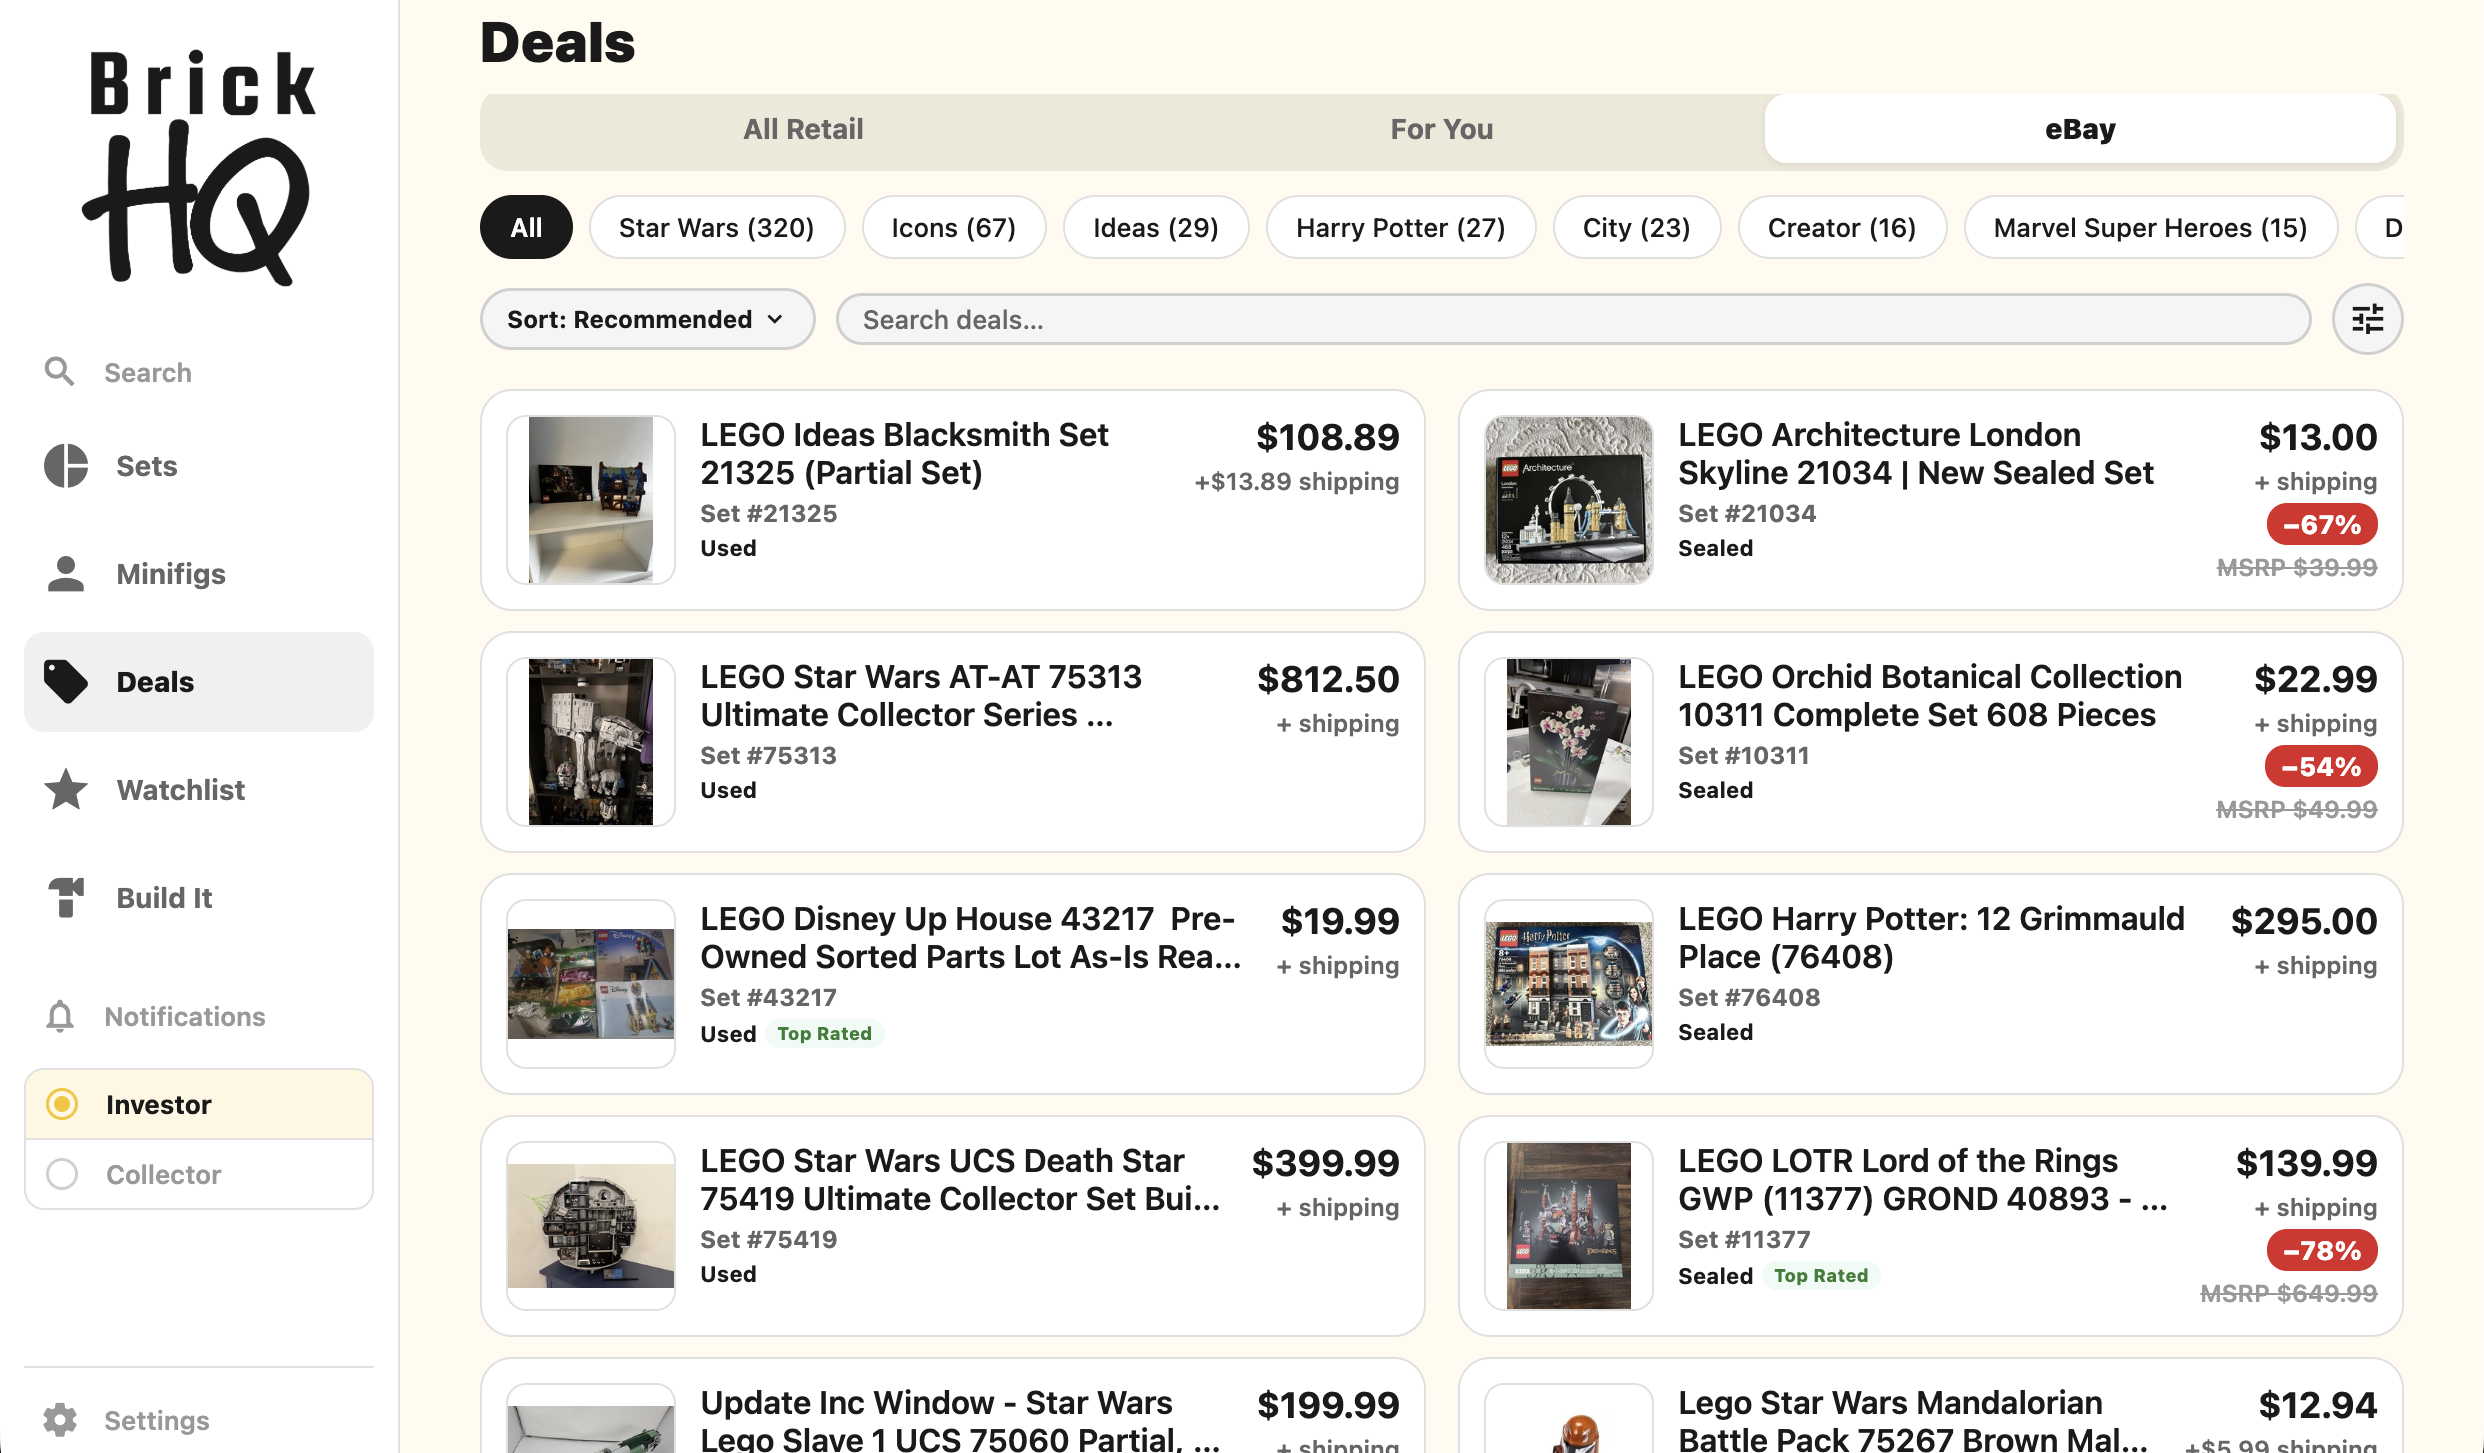
Task: Click the $108.89 price
Action: (1328, 437)
